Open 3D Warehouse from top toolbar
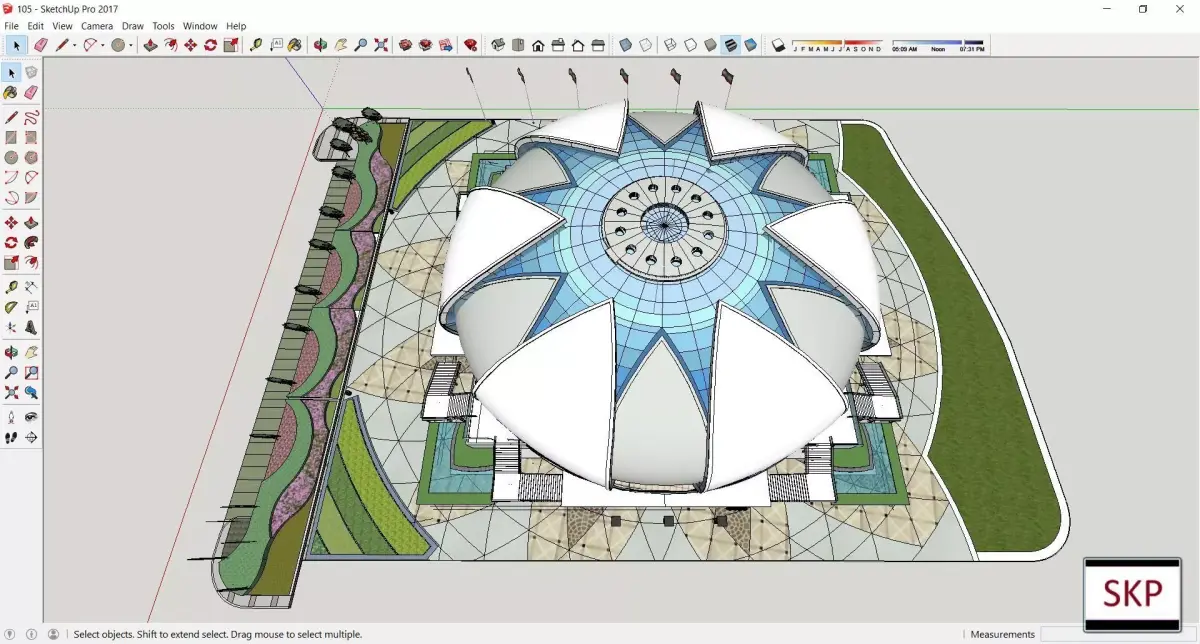The image size is (1200, 644). [405, 45]
